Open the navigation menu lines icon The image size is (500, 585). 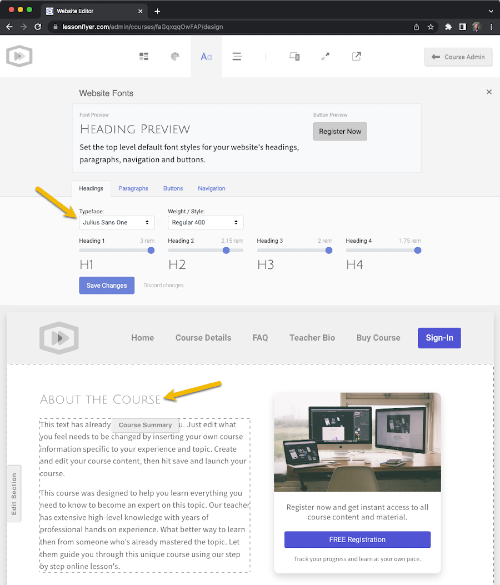pyautogui.click(x=237, y=56)
